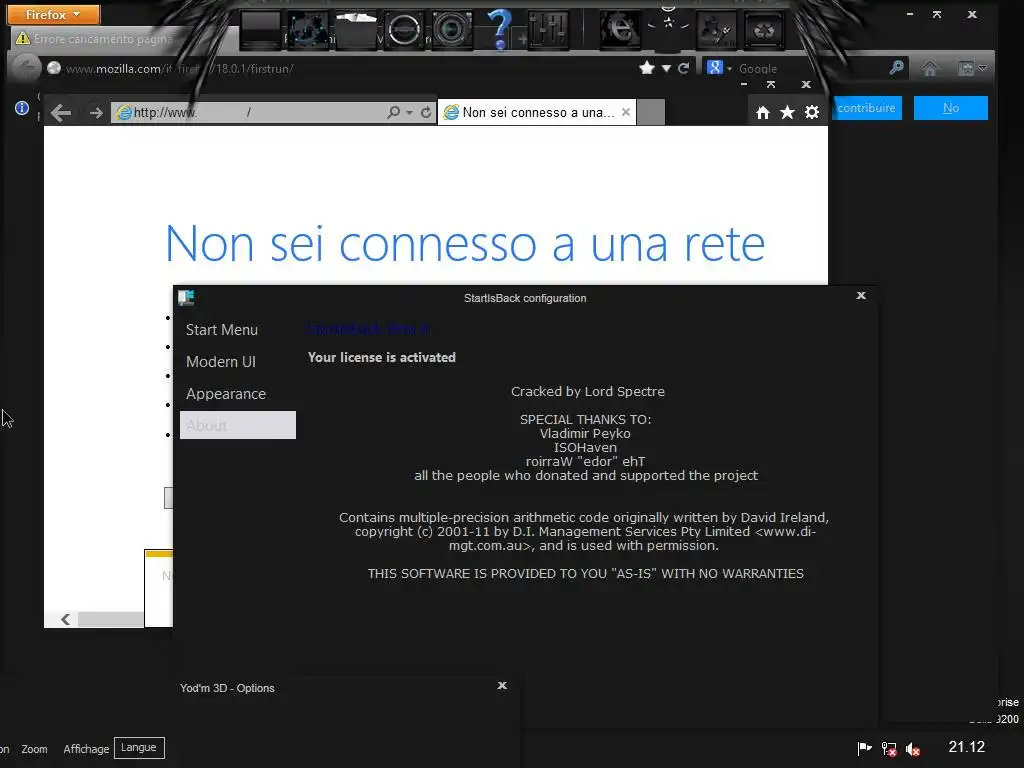Click the Action Center flag tray icon
The width and height of the screenshot is (1024, 768).
[x=864, y=748]
